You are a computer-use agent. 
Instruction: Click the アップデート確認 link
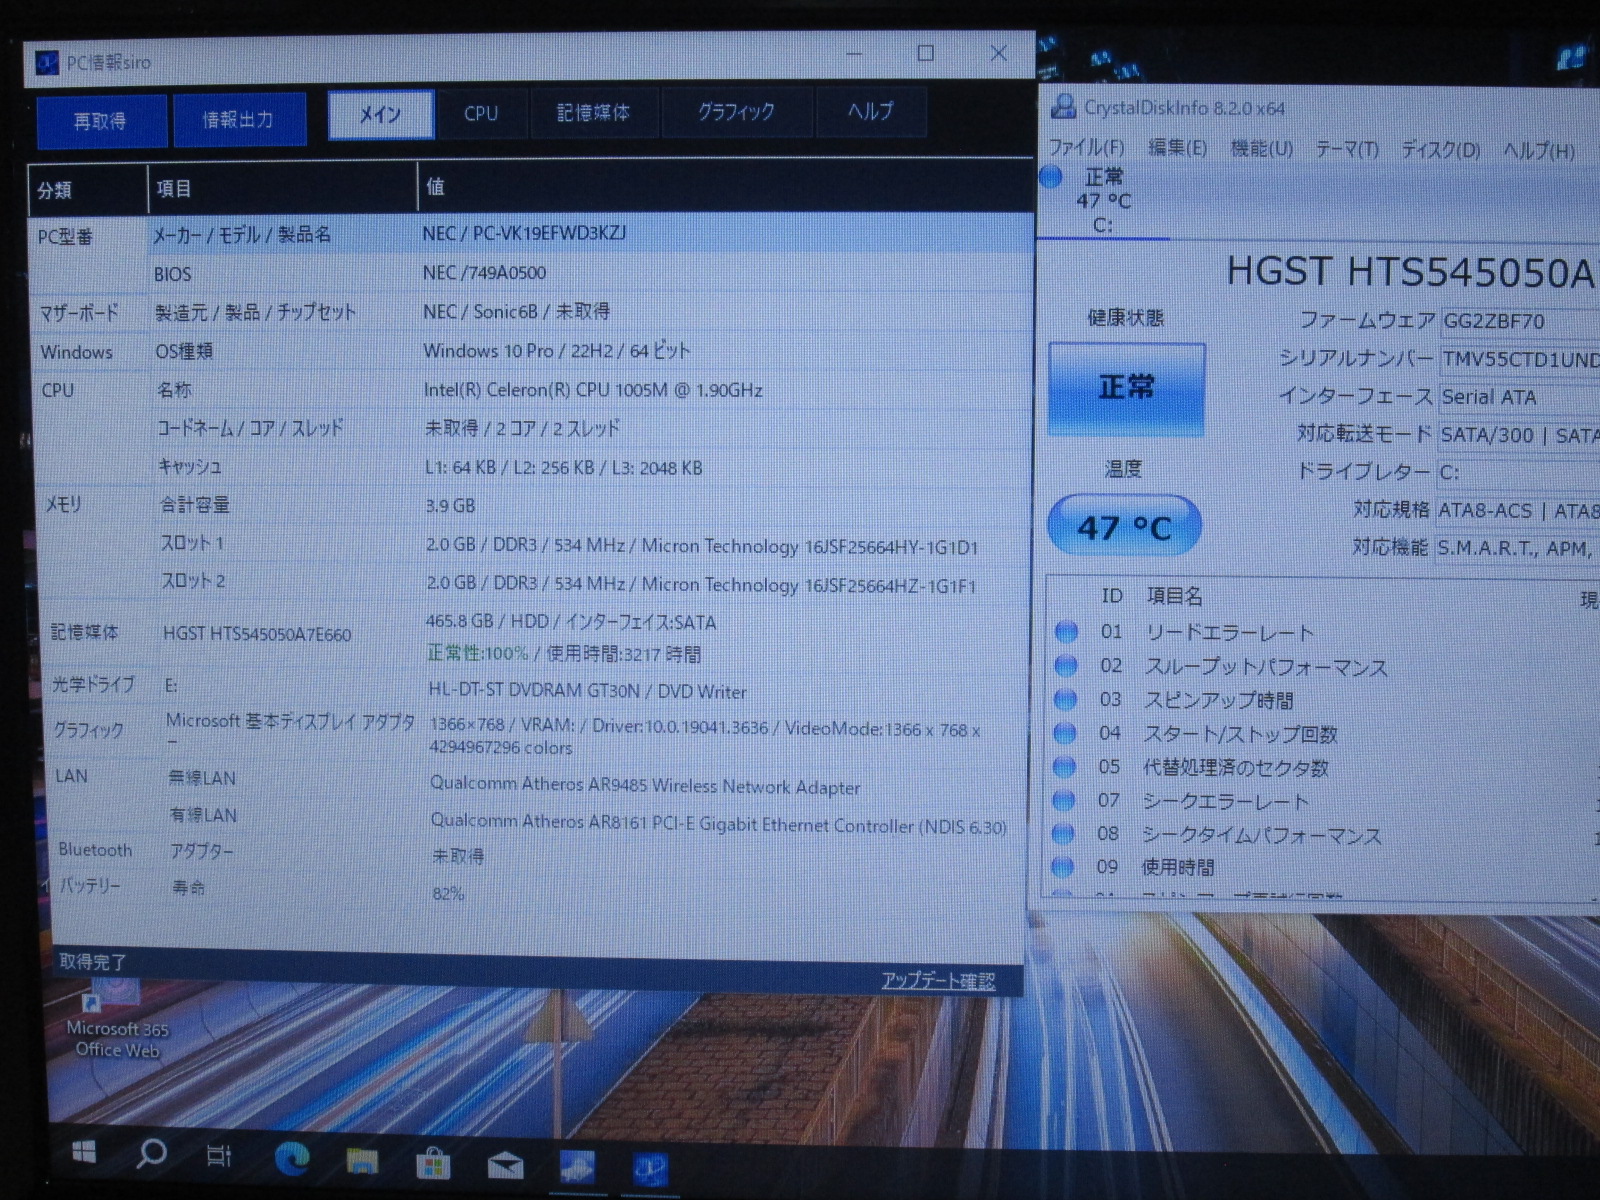click(x=938, y=980)
